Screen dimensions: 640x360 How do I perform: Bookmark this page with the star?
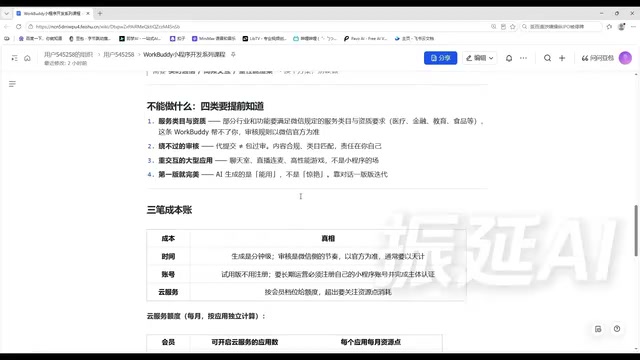tap(513, 27)
